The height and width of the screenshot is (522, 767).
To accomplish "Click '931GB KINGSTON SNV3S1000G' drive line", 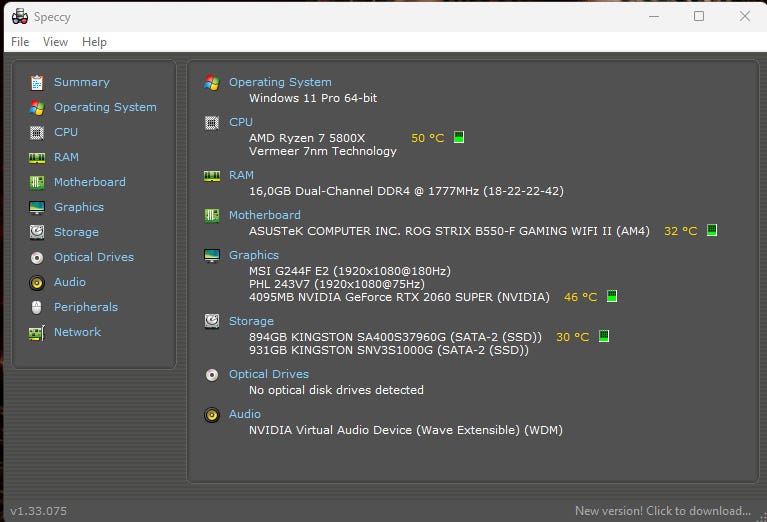I will 389,350.
